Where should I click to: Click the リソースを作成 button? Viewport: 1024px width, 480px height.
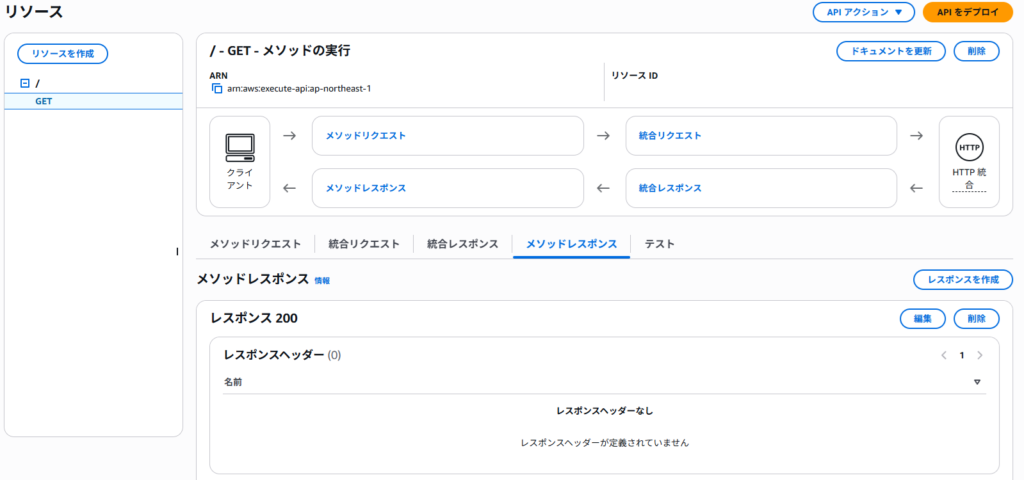(x=62, y=54)
